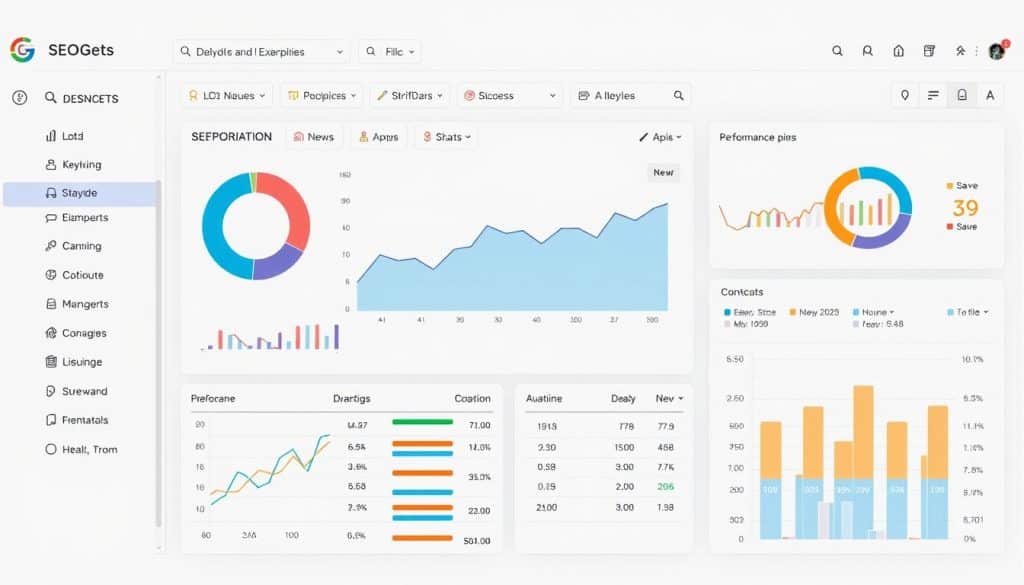Open the Shats tab dropdown
This screenshot has width=1024, height=585.
coord(447,136)
